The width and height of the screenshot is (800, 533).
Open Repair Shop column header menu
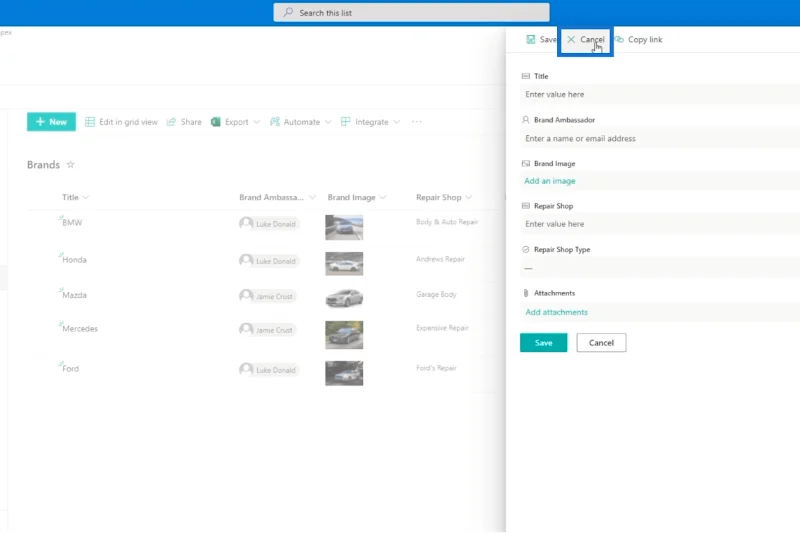(444, 197)
